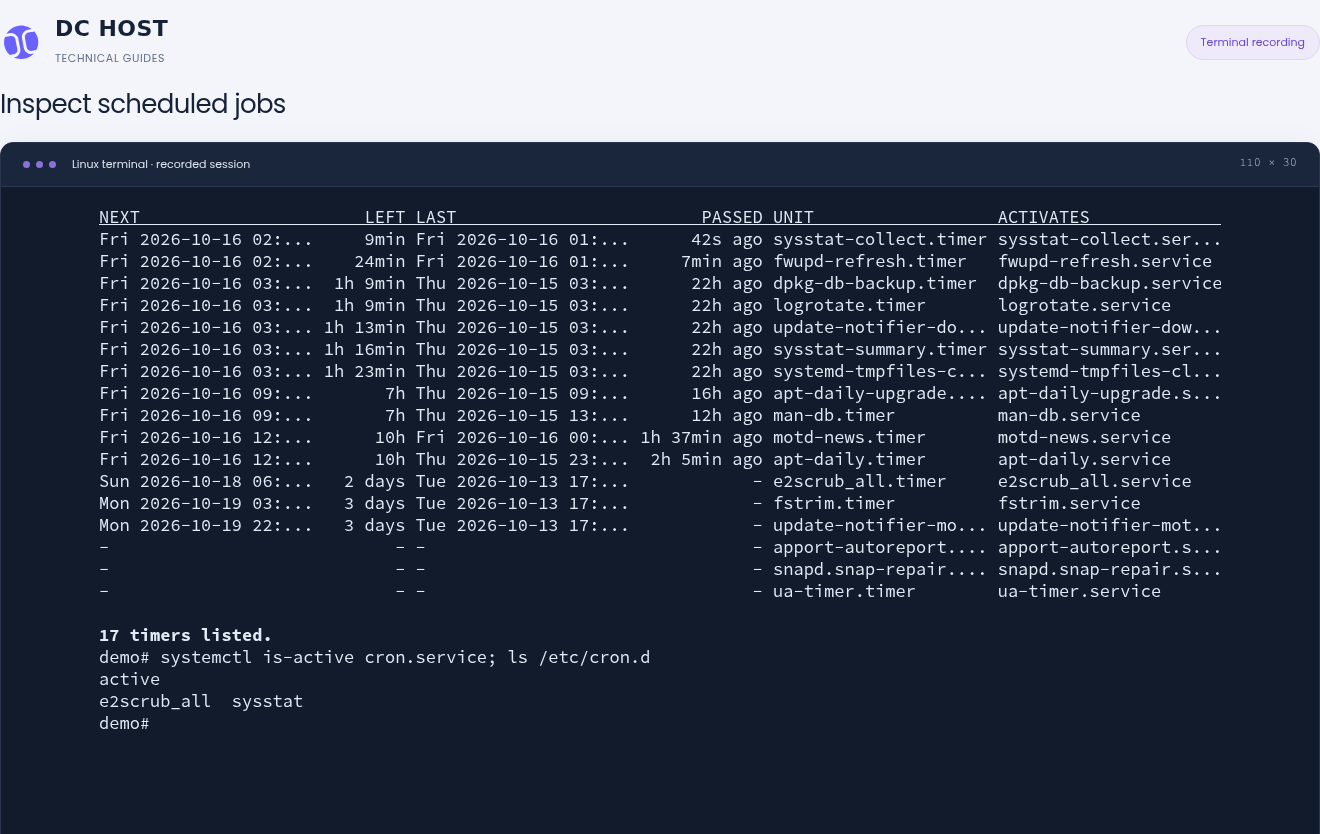Image resolution: width=1320 pixels, height=834 pixels.
Task: Click the 'systemctl is-active cron.service' command line
Action: 374,657
